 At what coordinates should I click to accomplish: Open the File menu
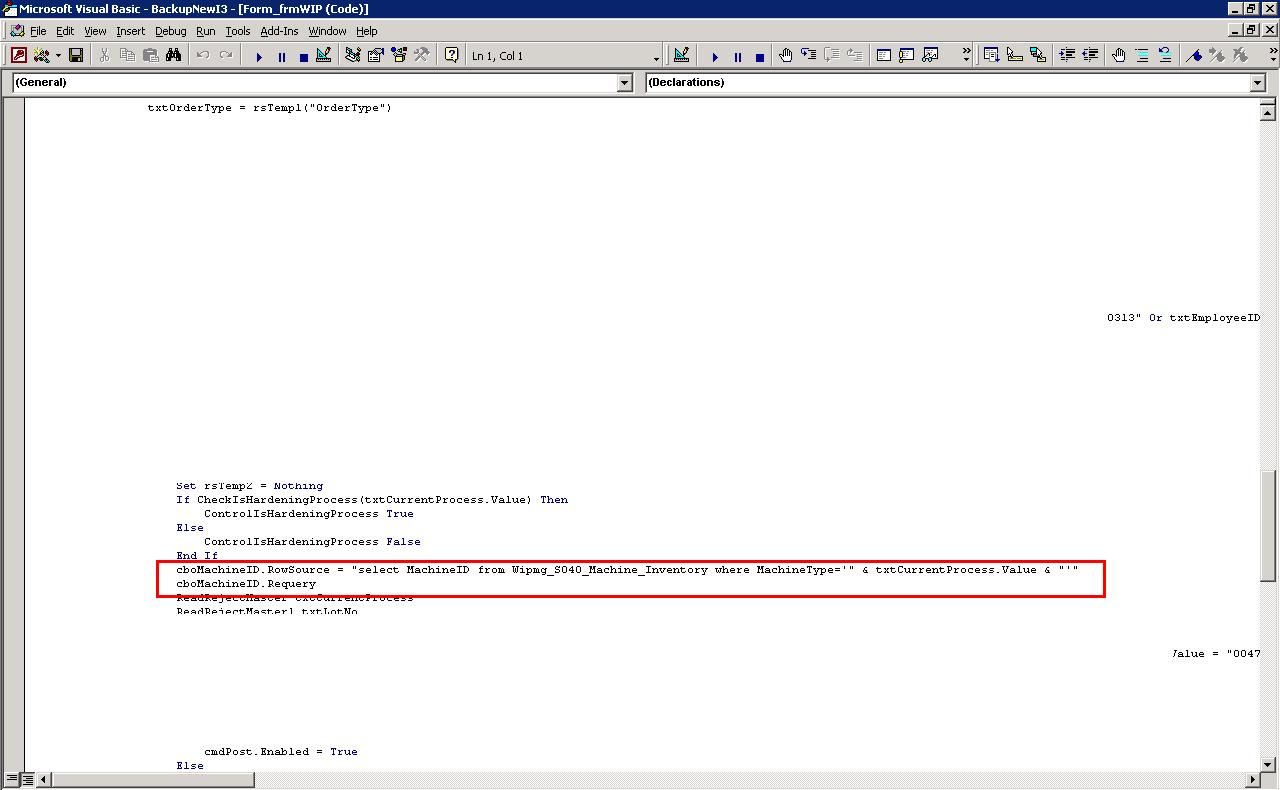click(38, 31)
